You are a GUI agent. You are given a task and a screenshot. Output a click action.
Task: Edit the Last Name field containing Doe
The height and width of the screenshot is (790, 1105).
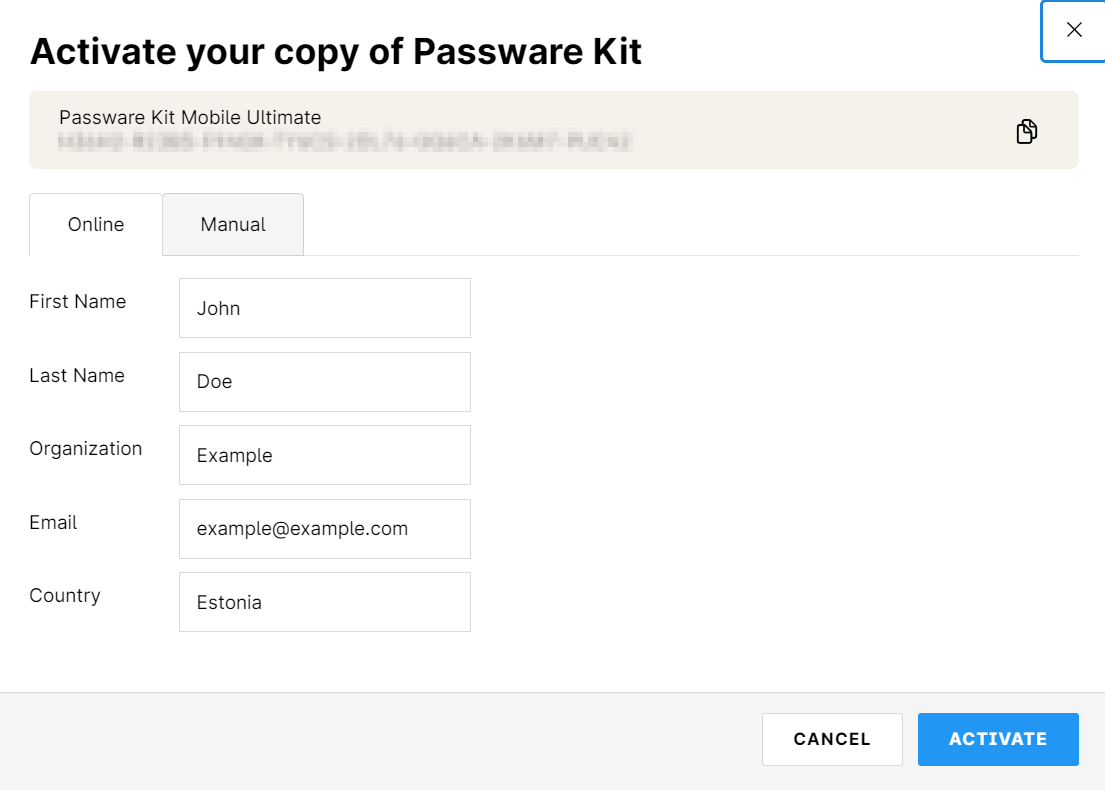point(325,382)
